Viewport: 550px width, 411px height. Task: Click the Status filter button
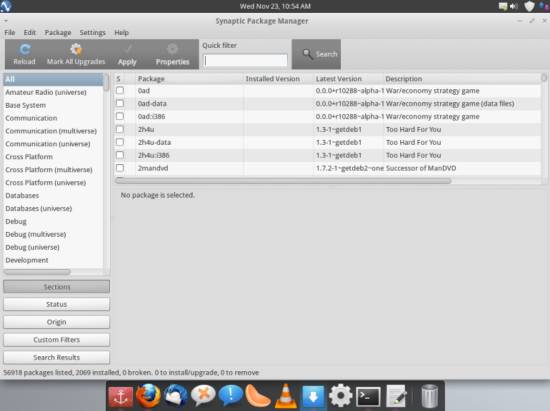(56, 304)
